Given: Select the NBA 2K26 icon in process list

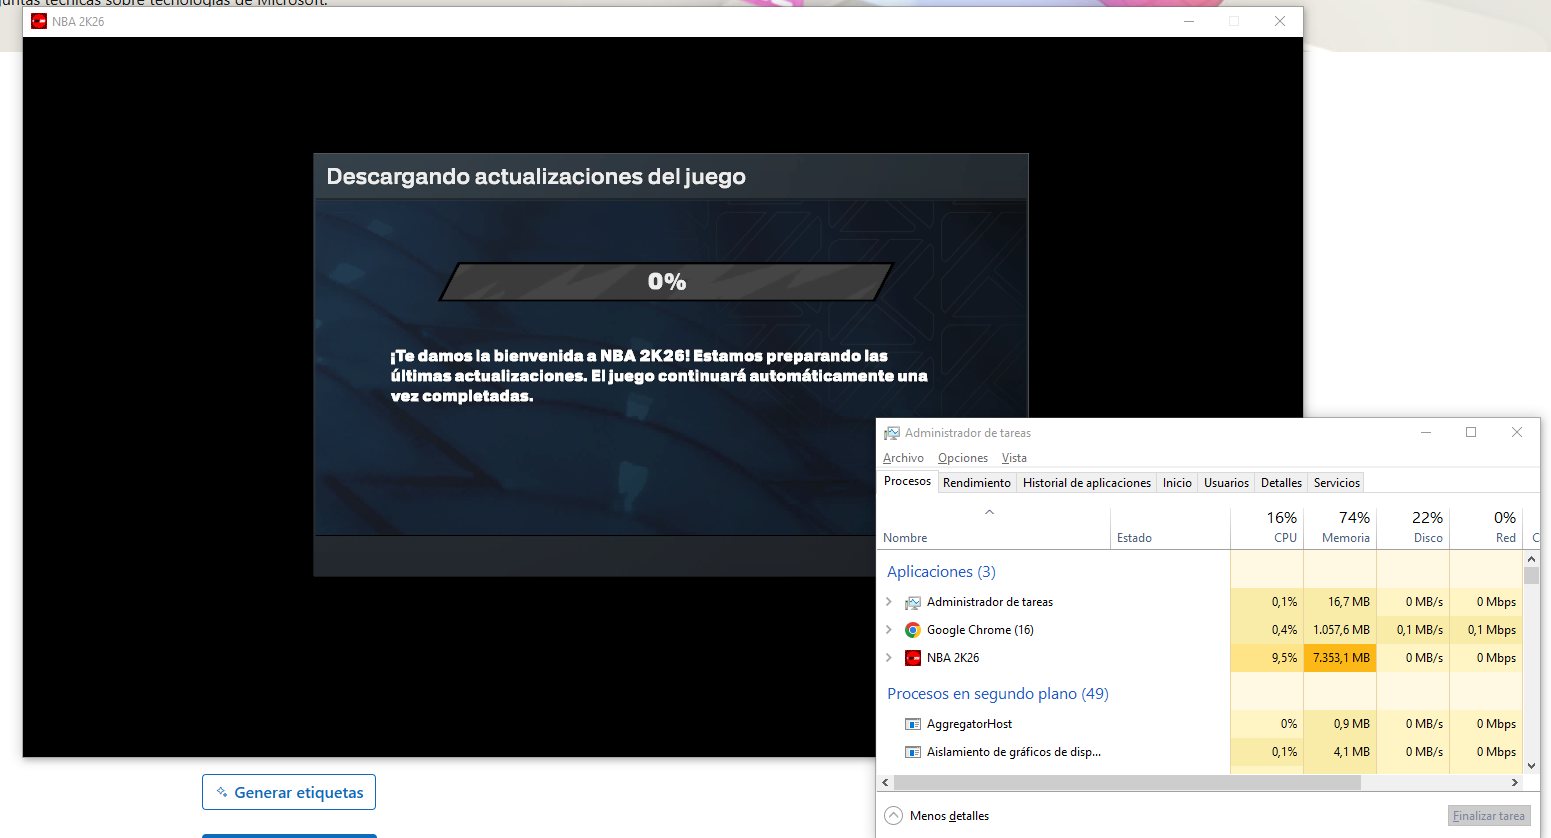Looking at the screenshot, I should [x=913, y=658].
